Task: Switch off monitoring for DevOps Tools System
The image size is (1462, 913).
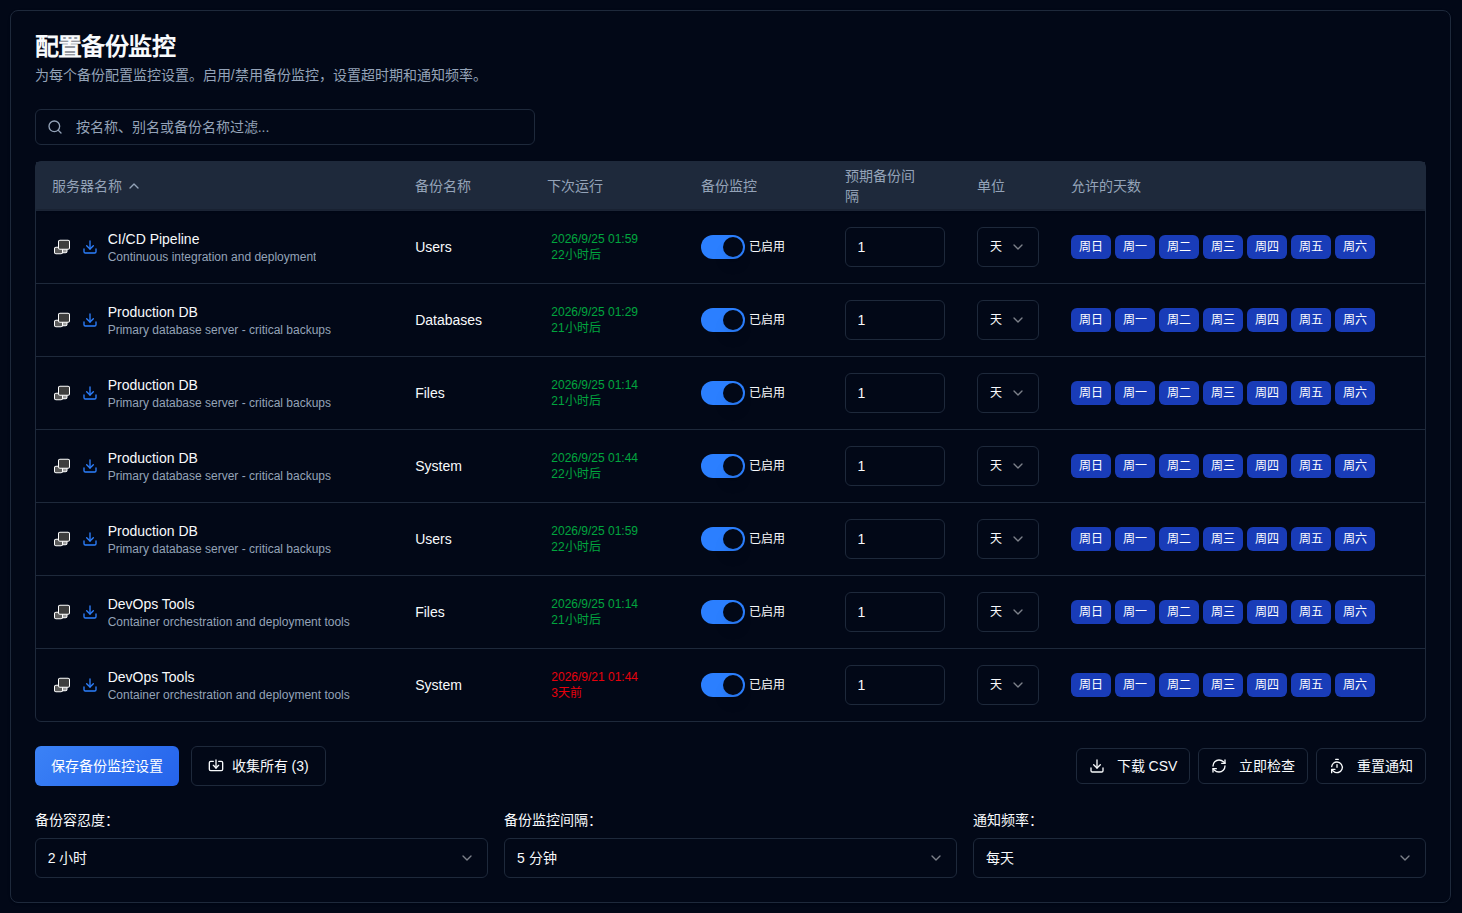Action: [x=722, y=685]
